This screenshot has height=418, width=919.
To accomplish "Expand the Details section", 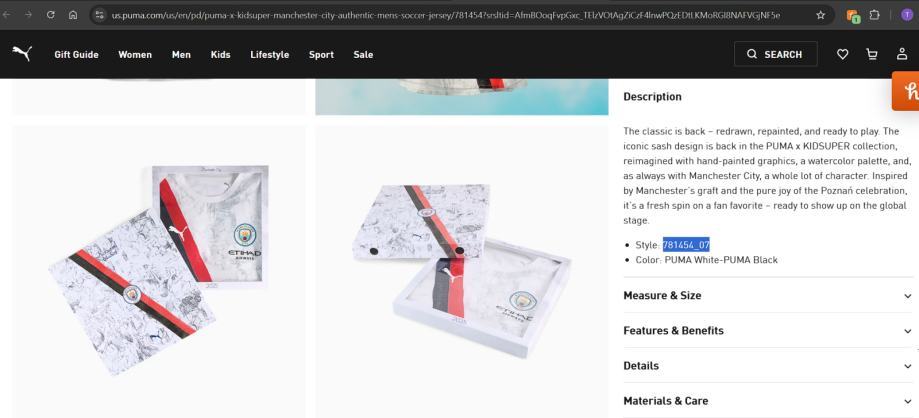I will (768, 365).
